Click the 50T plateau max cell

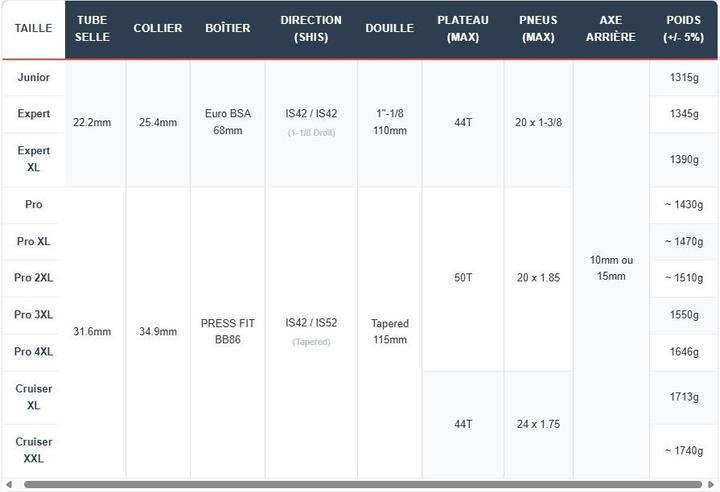[x=463, y=278]
